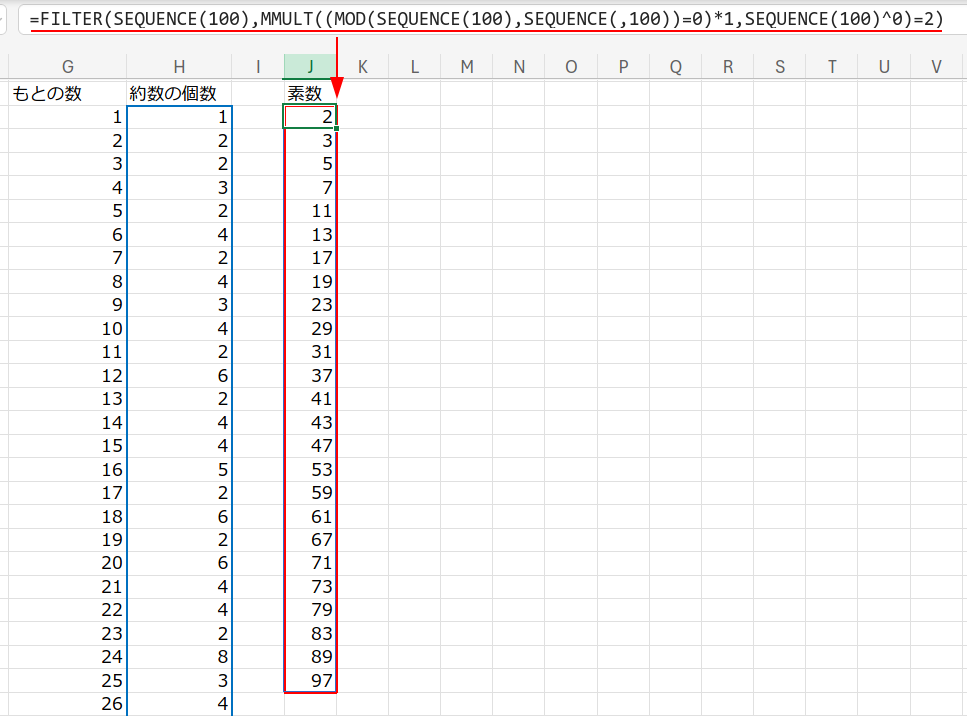
Task: Select column P header
Action: 623,66
